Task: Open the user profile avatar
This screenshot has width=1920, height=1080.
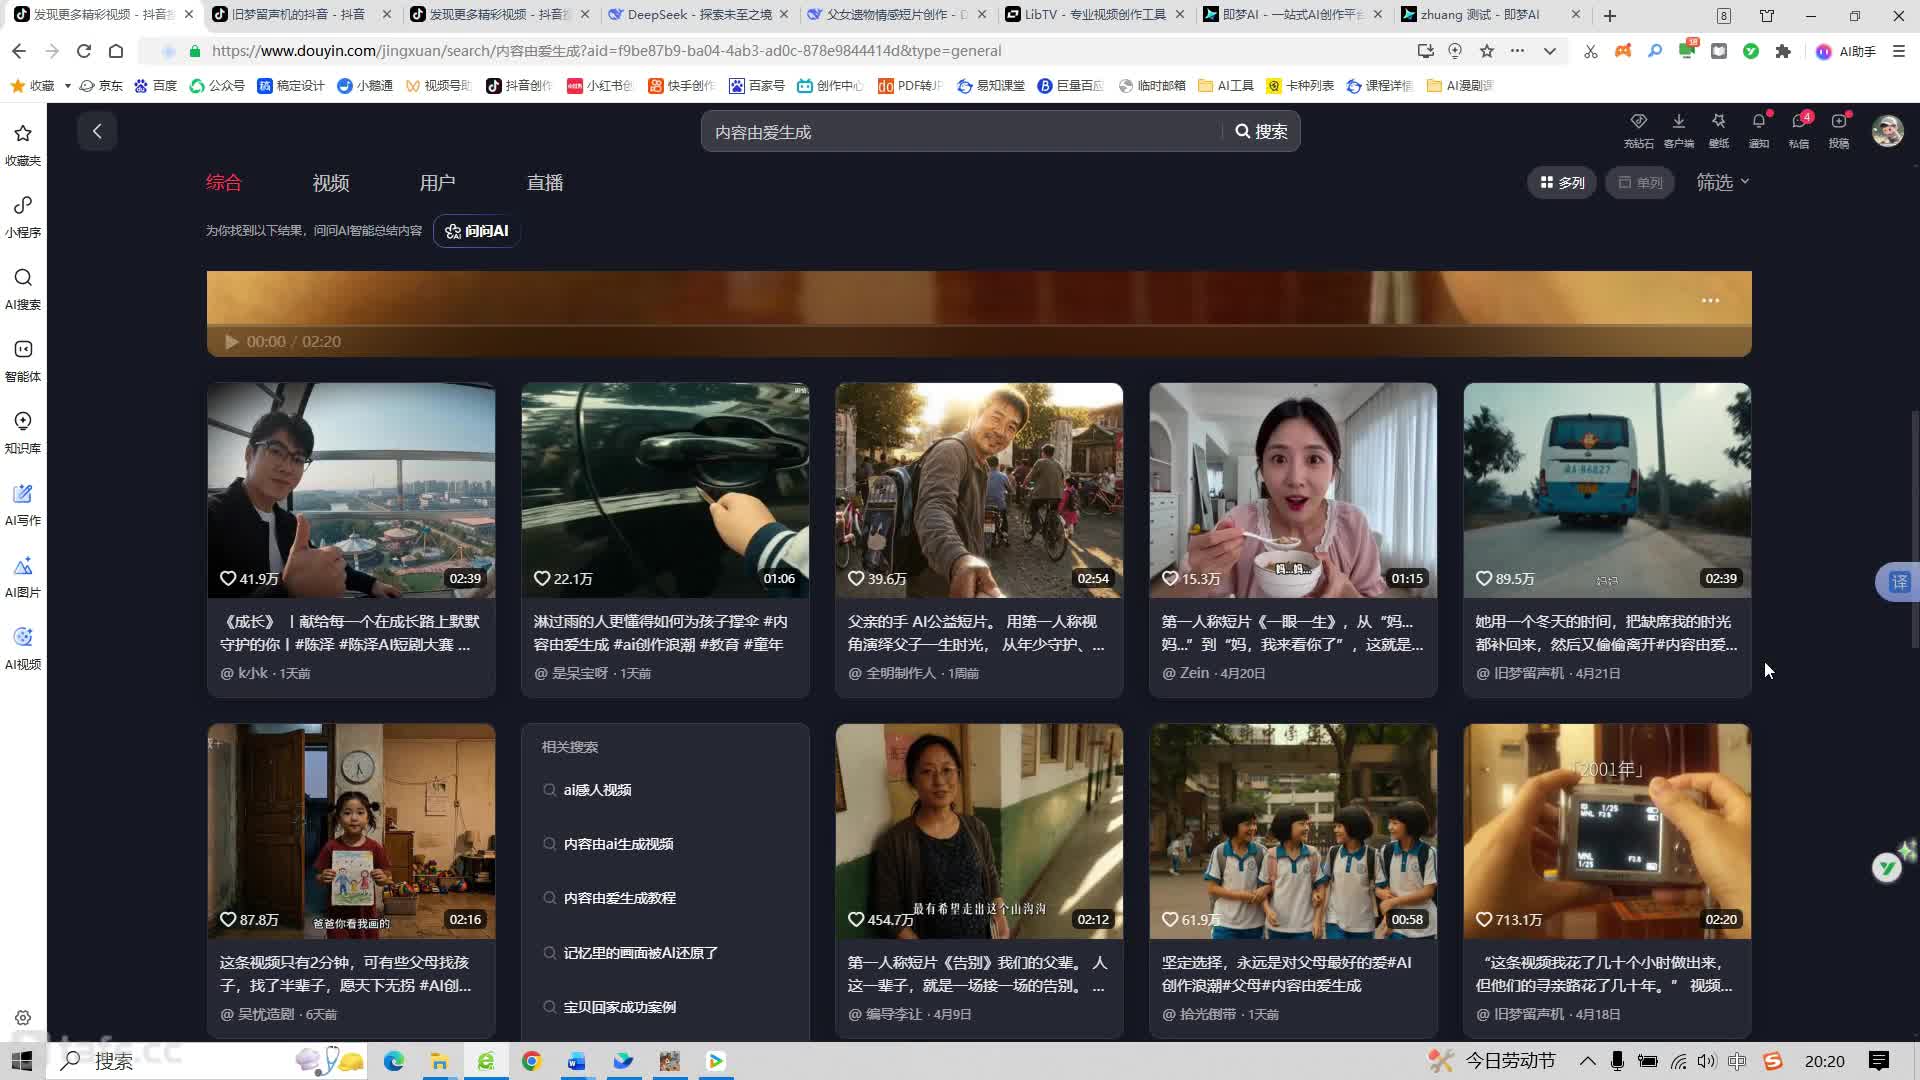Action: coord(1888,131)
